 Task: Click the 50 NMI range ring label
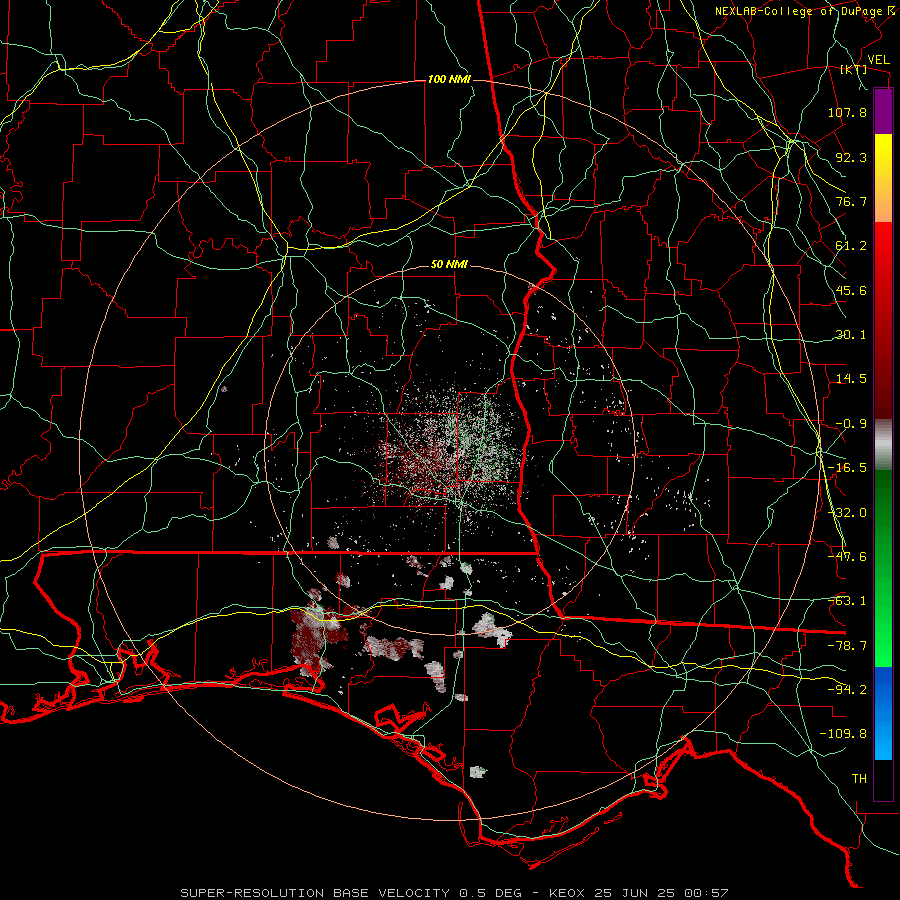point(449,265)
